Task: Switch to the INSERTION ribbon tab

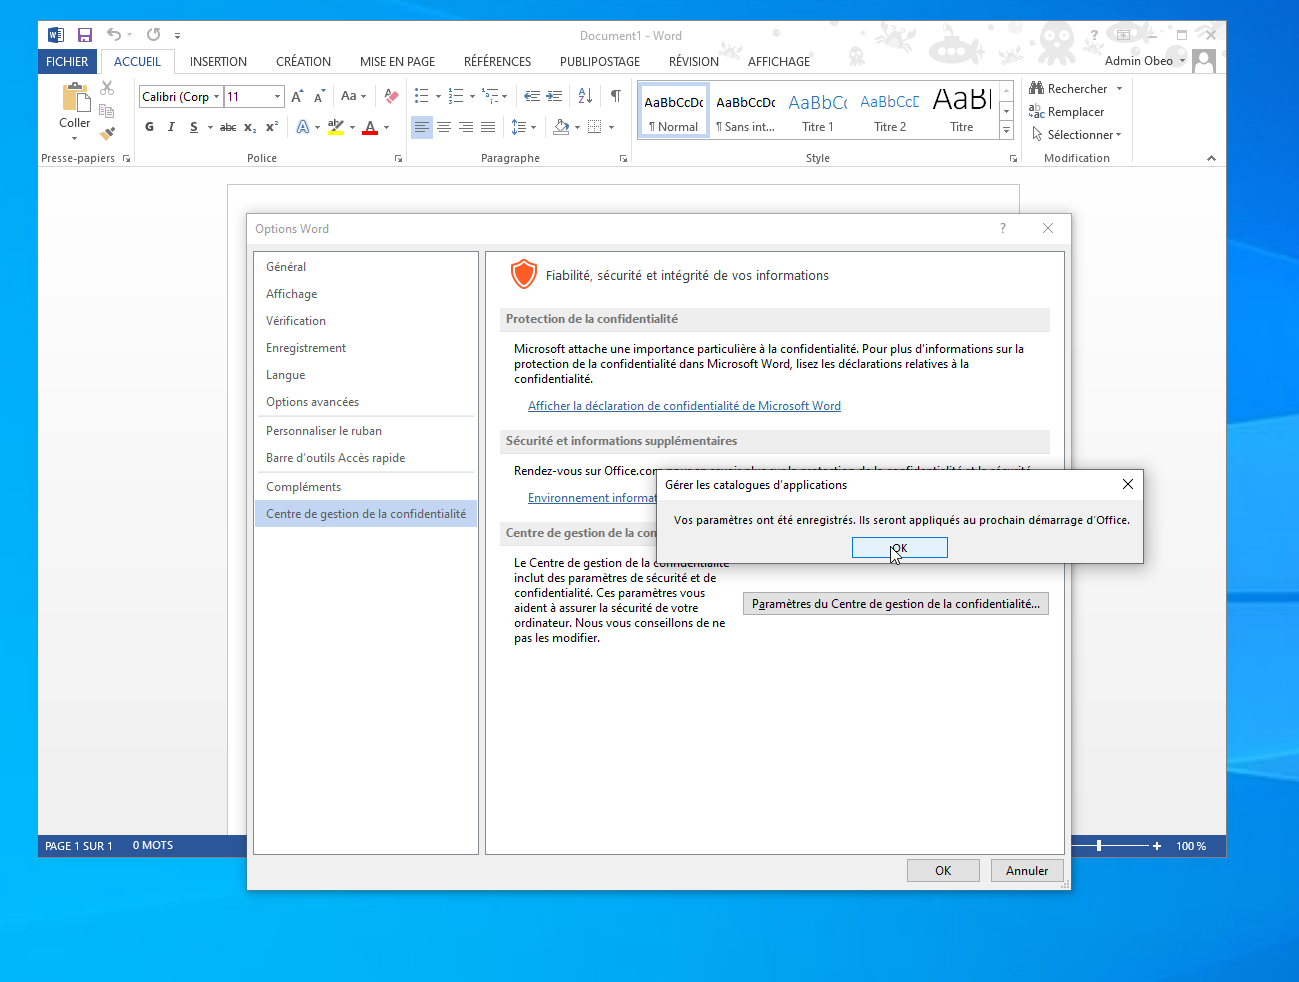Action: (x=218, y=61)
